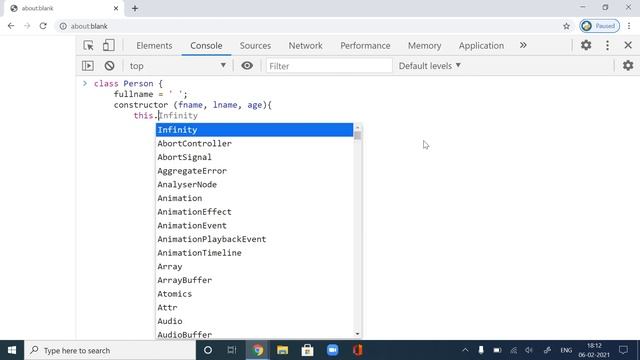
Task: Open console settings gear on the right
Action: click(x=628, y=65)
